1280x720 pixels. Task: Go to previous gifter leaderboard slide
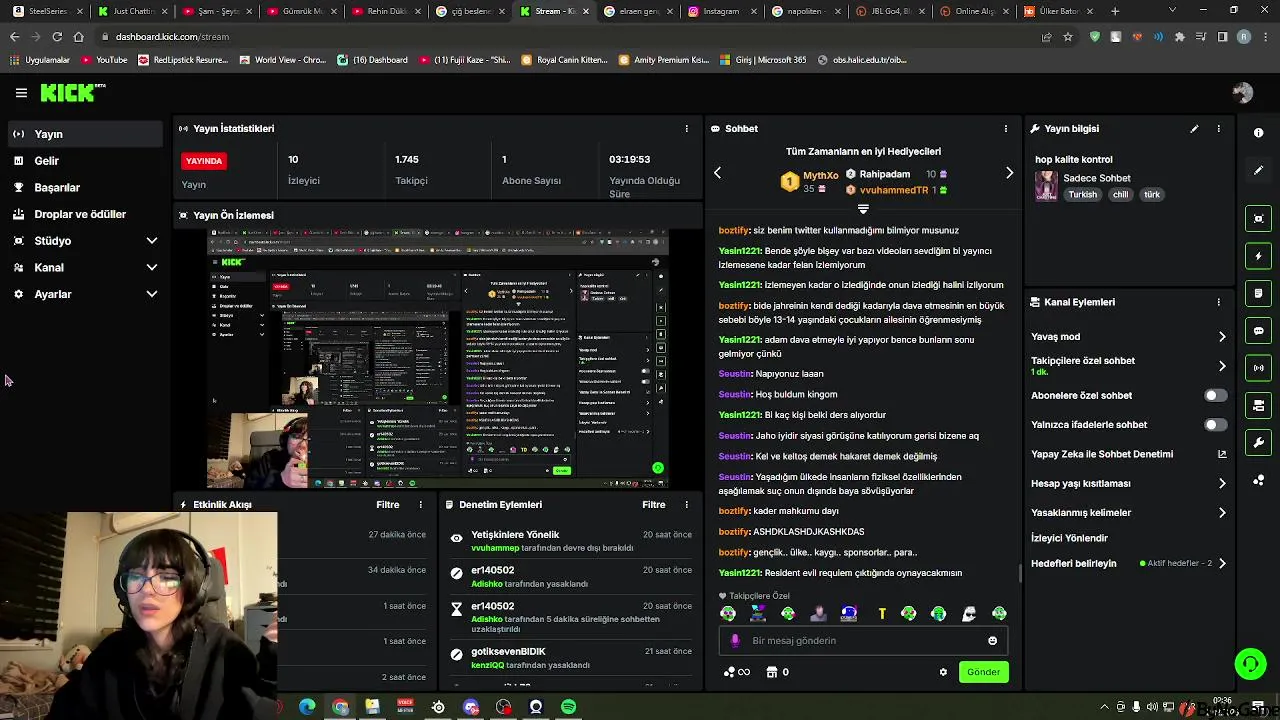pos(717,173)
